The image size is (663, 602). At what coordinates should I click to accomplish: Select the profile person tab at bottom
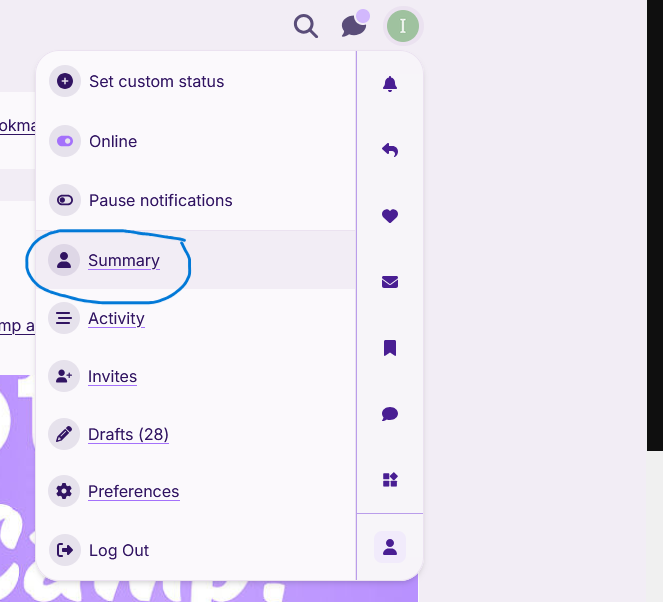point(390,547)
